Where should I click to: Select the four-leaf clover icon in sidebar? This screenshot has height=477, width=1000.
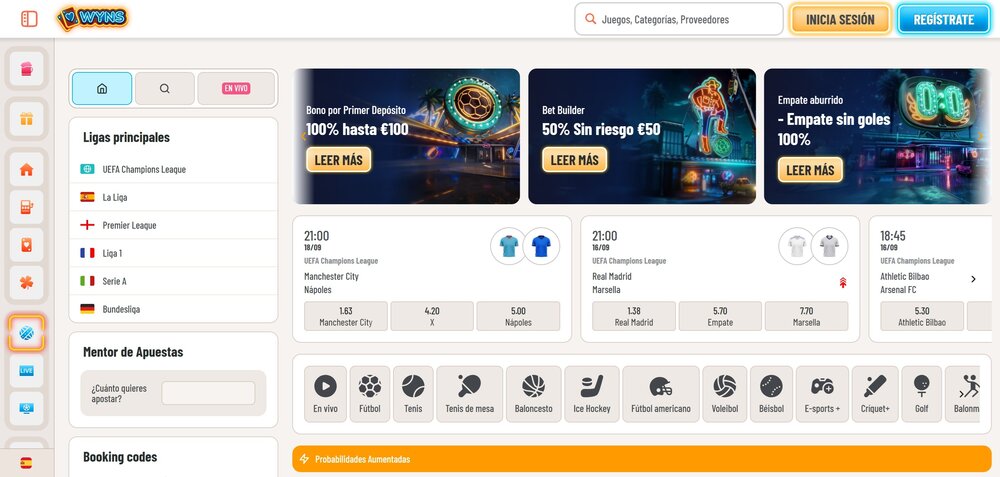click(27, 284)
